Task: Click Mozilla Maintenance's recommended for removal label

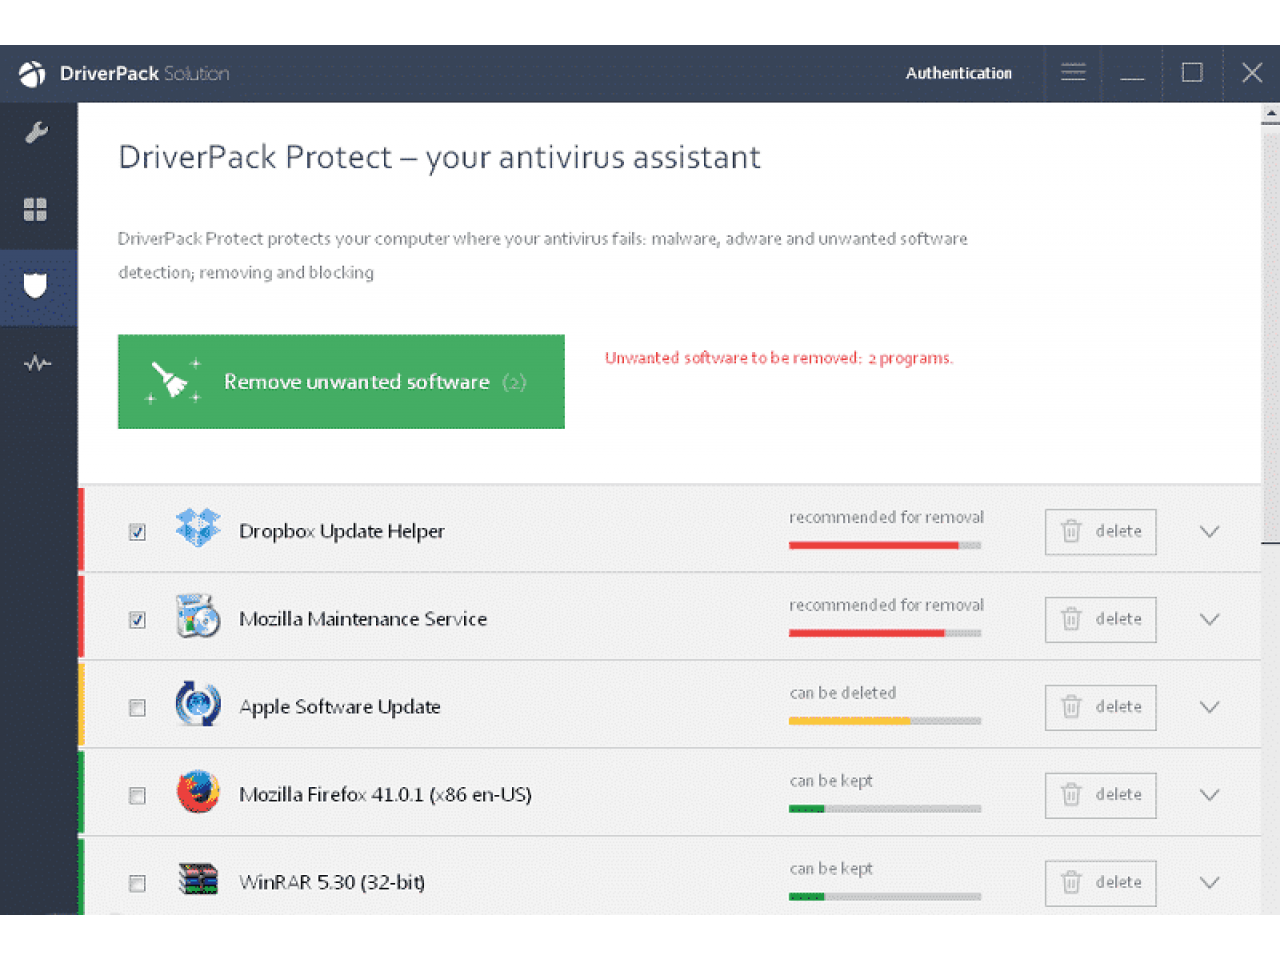Action: (x=886, y=605)
